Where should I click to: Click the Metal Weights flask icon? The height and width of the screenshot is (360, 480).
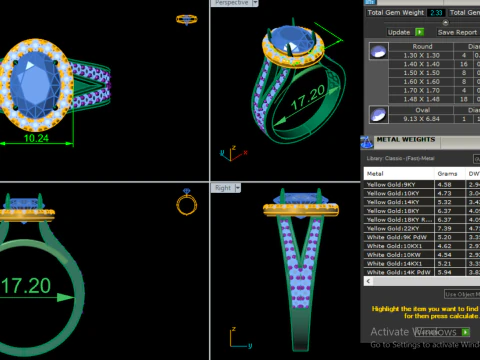coord(367,142)
